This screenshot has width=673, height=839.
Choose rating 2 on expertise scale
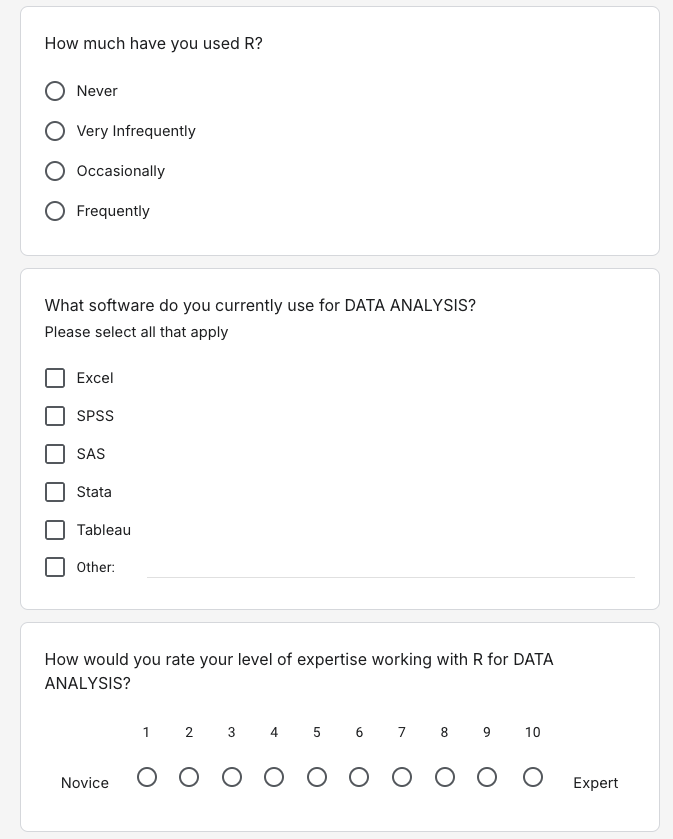(189, 777)
